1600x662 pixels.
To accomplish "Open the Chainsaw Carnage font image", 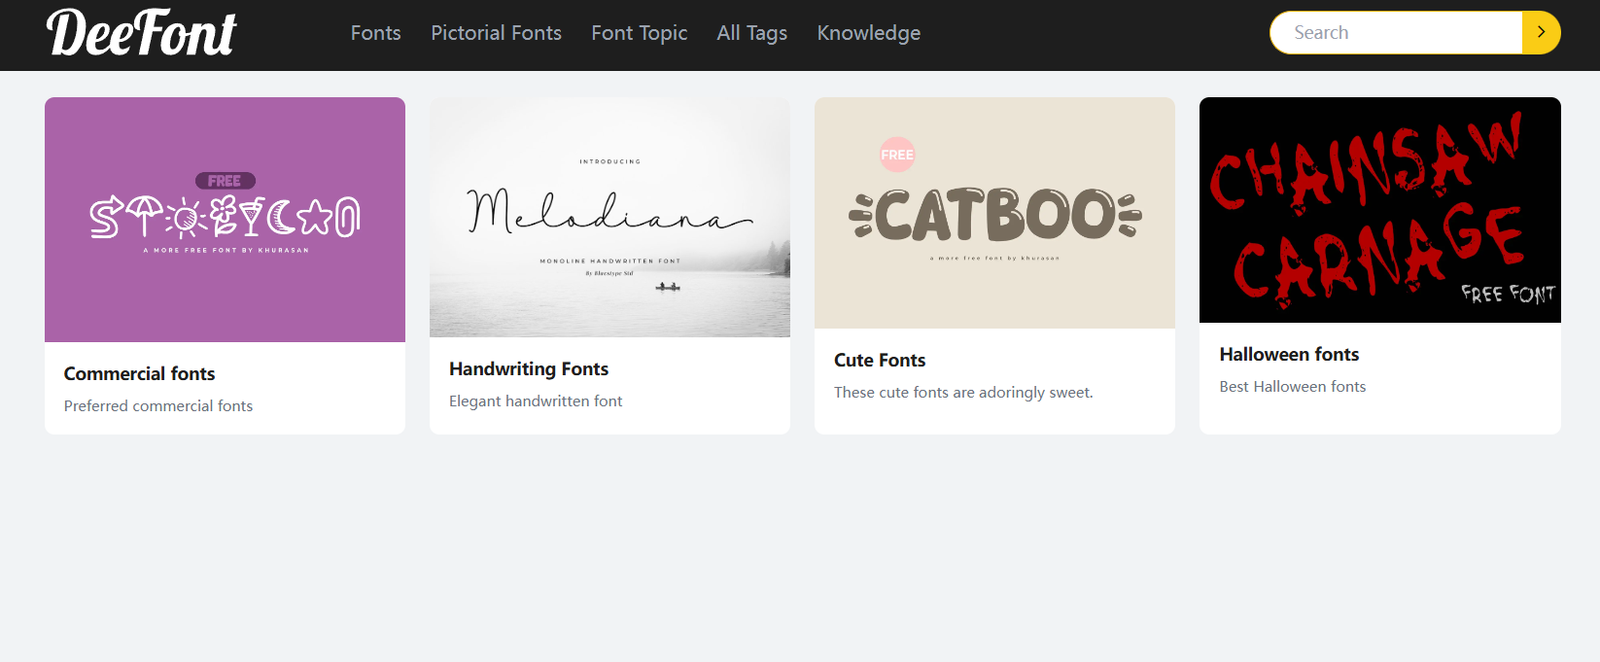I will pyautogui.click(x=1380, y=209).
